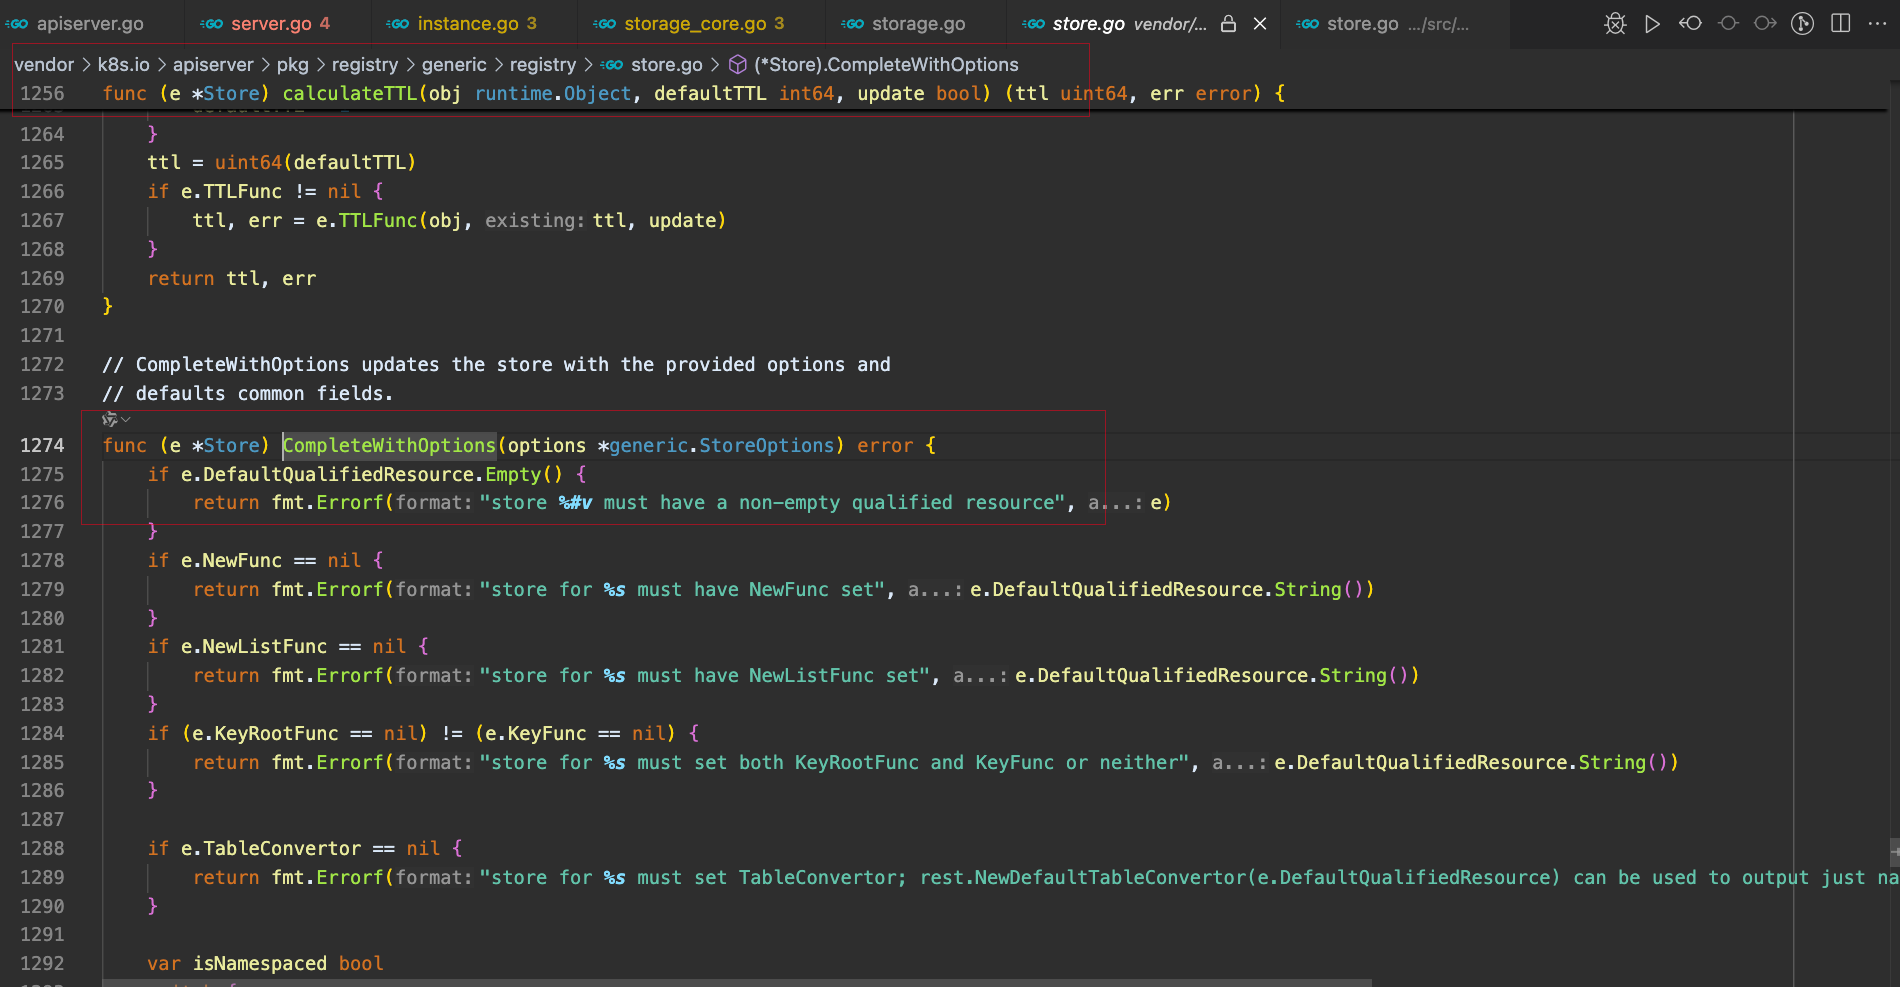Split the editor to the right
Screen dimensions: 1900x987
[x=1840, y=23]
